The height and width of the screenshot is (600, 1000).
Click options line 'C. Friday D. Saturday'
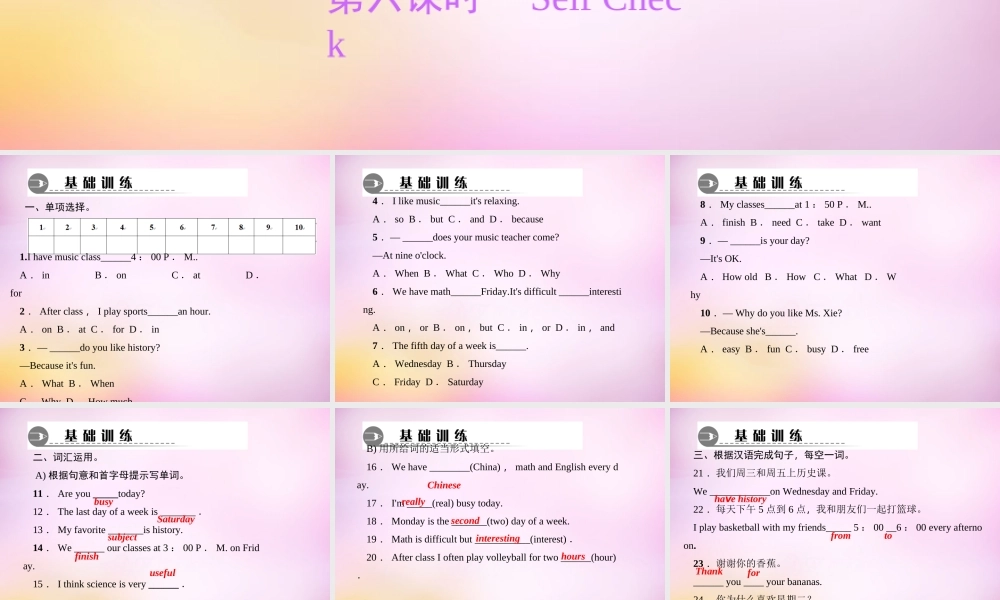coord(428,382)
